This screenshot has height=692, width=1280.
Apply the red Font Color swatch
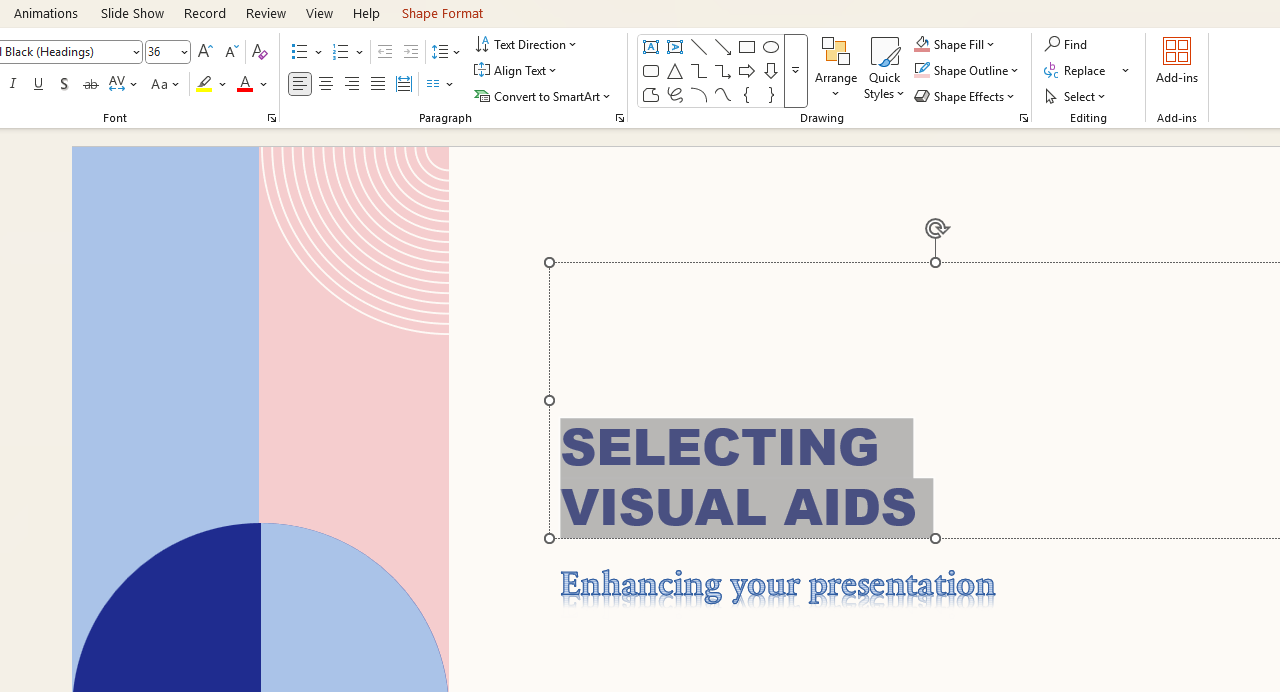coord(244,85)
